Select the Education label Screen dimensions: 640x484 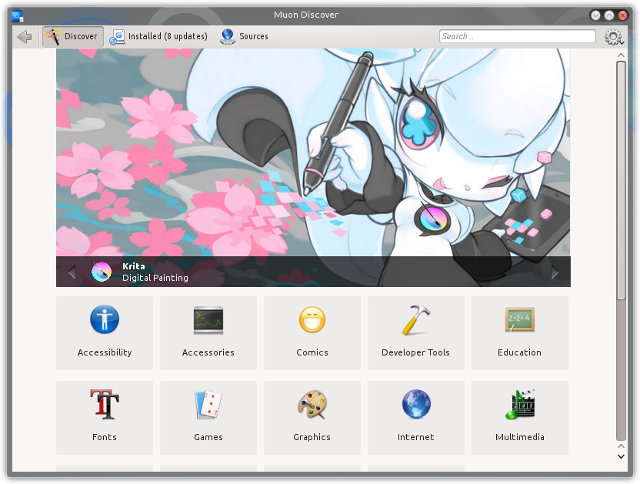520,353
